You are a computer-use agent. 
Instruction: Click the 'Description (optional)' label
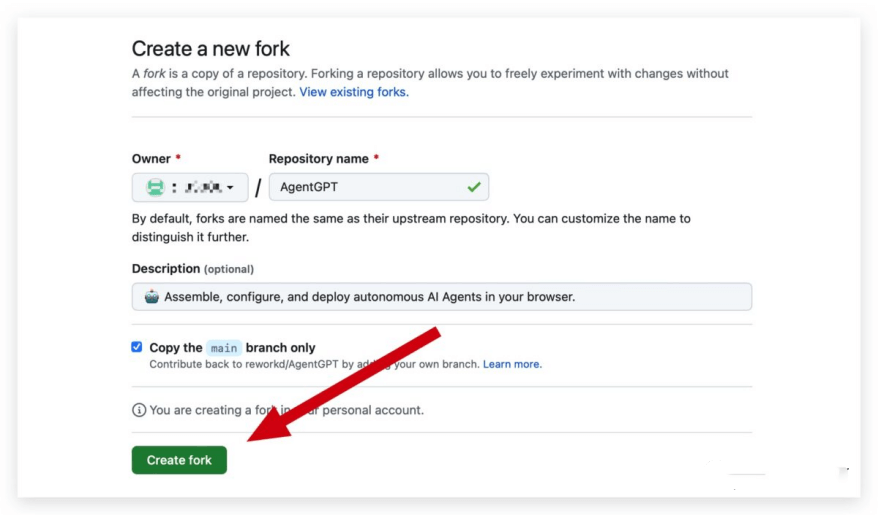coord(193,269)
